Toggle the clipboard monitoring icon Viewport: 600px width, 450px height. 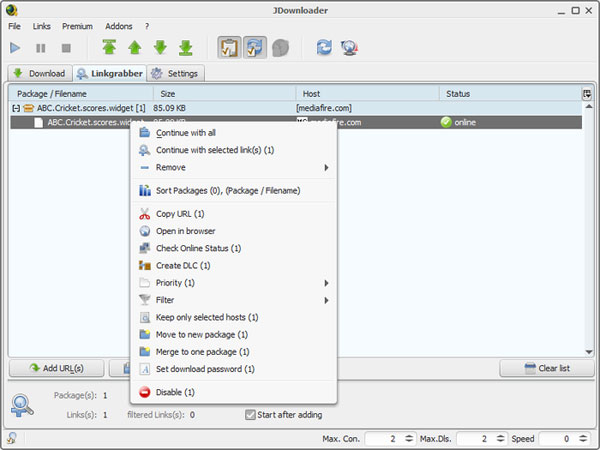pos(229,47)
